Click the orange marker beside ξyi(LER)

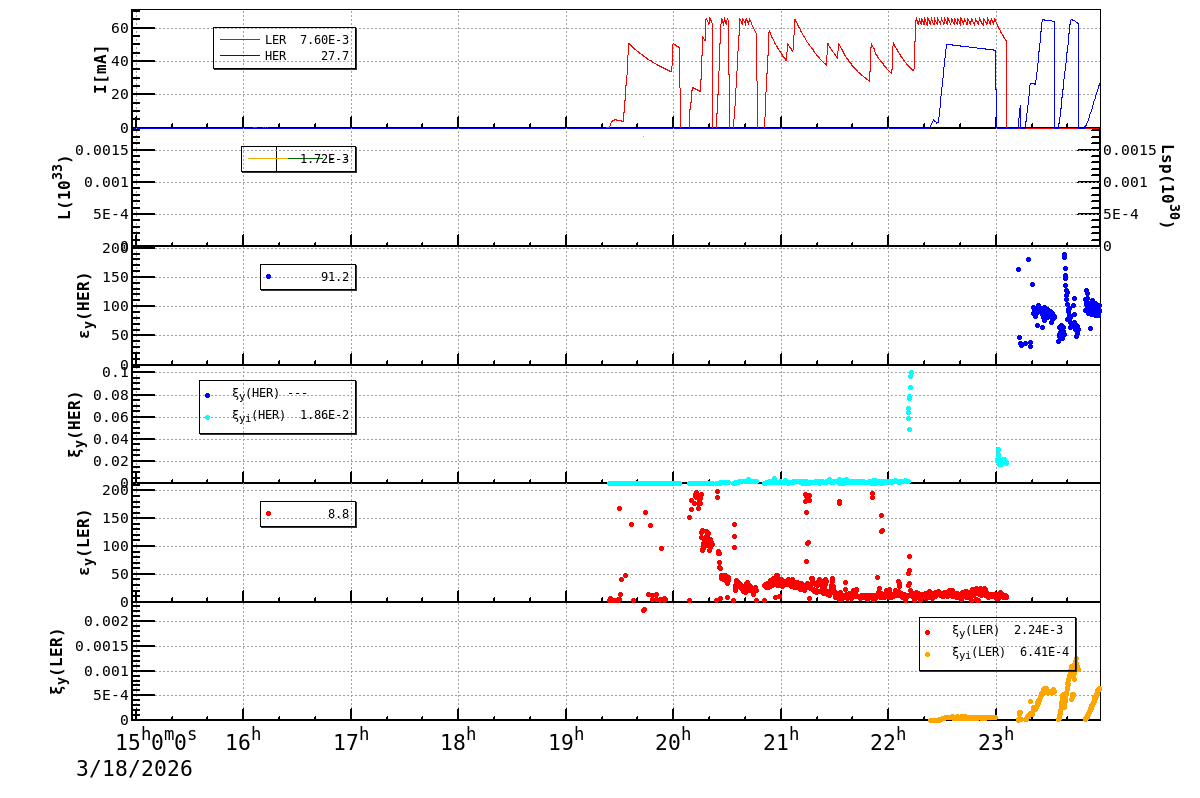927,654
